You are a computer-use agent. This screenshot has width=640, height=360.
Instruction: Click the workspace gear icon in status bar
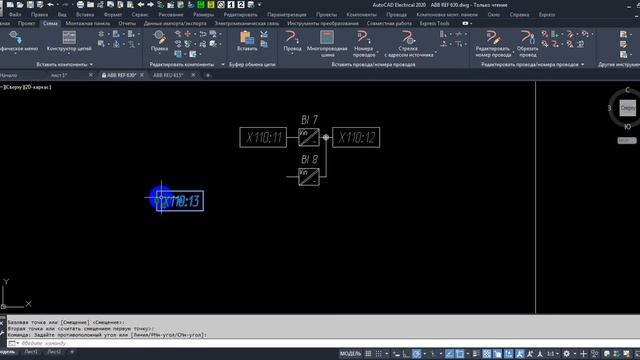tap(567, 354)
